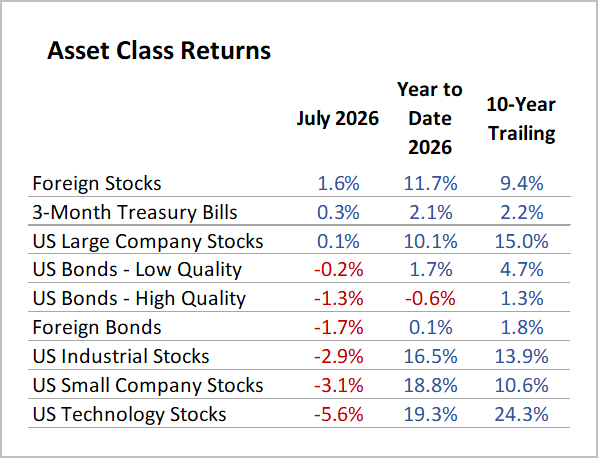Select the 10-Year Trailing column header
This screenshot has width=599, height=459.
point(521,119)
